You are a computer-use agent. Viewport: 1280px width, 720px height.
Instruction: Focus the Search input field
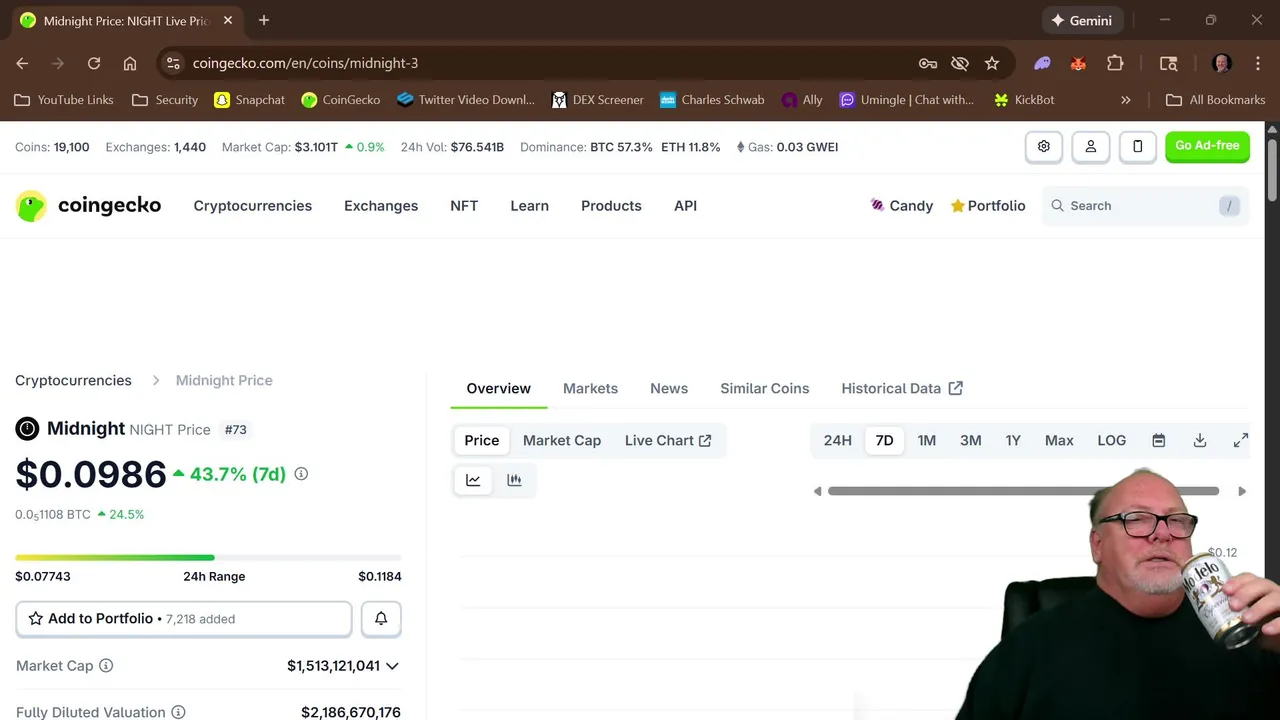click(x=1145, y=206)
